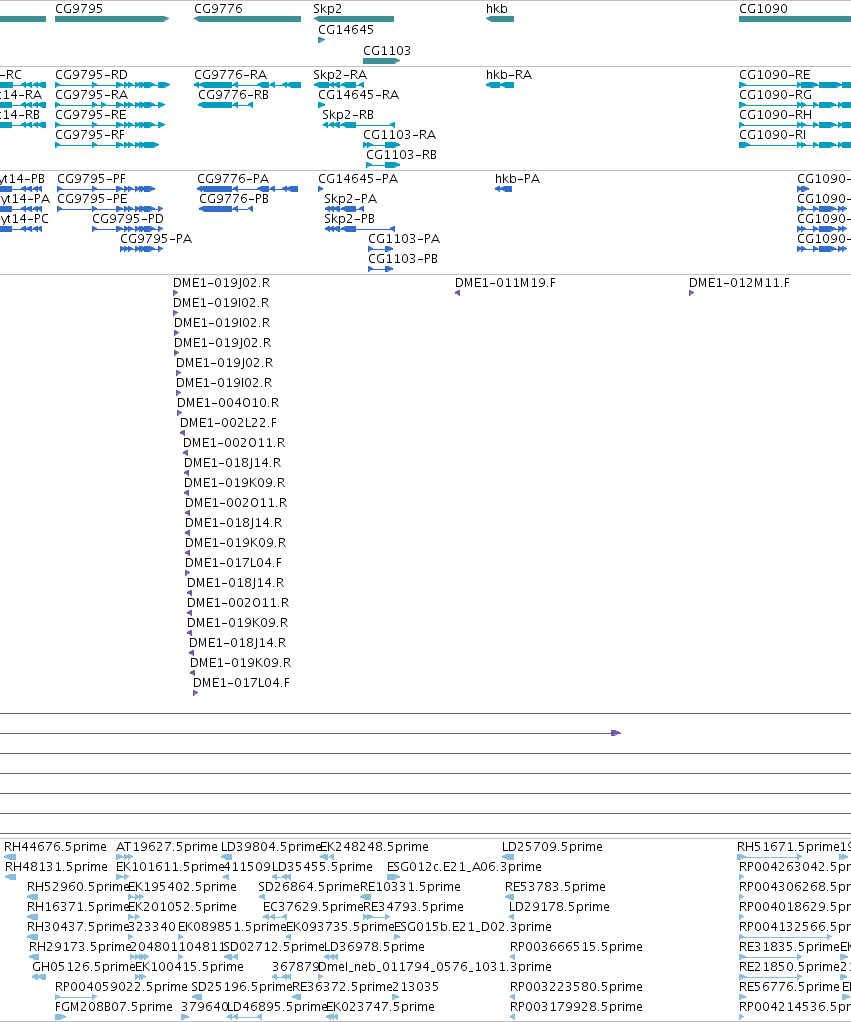Click BAC end DME1-012M11.F
851x1022 pixels.
click(x=739, y=283)
